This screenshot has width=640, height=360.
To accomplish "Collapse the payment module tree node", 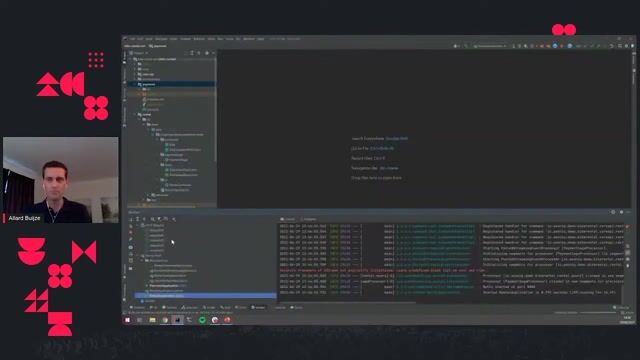I will 135,84.
